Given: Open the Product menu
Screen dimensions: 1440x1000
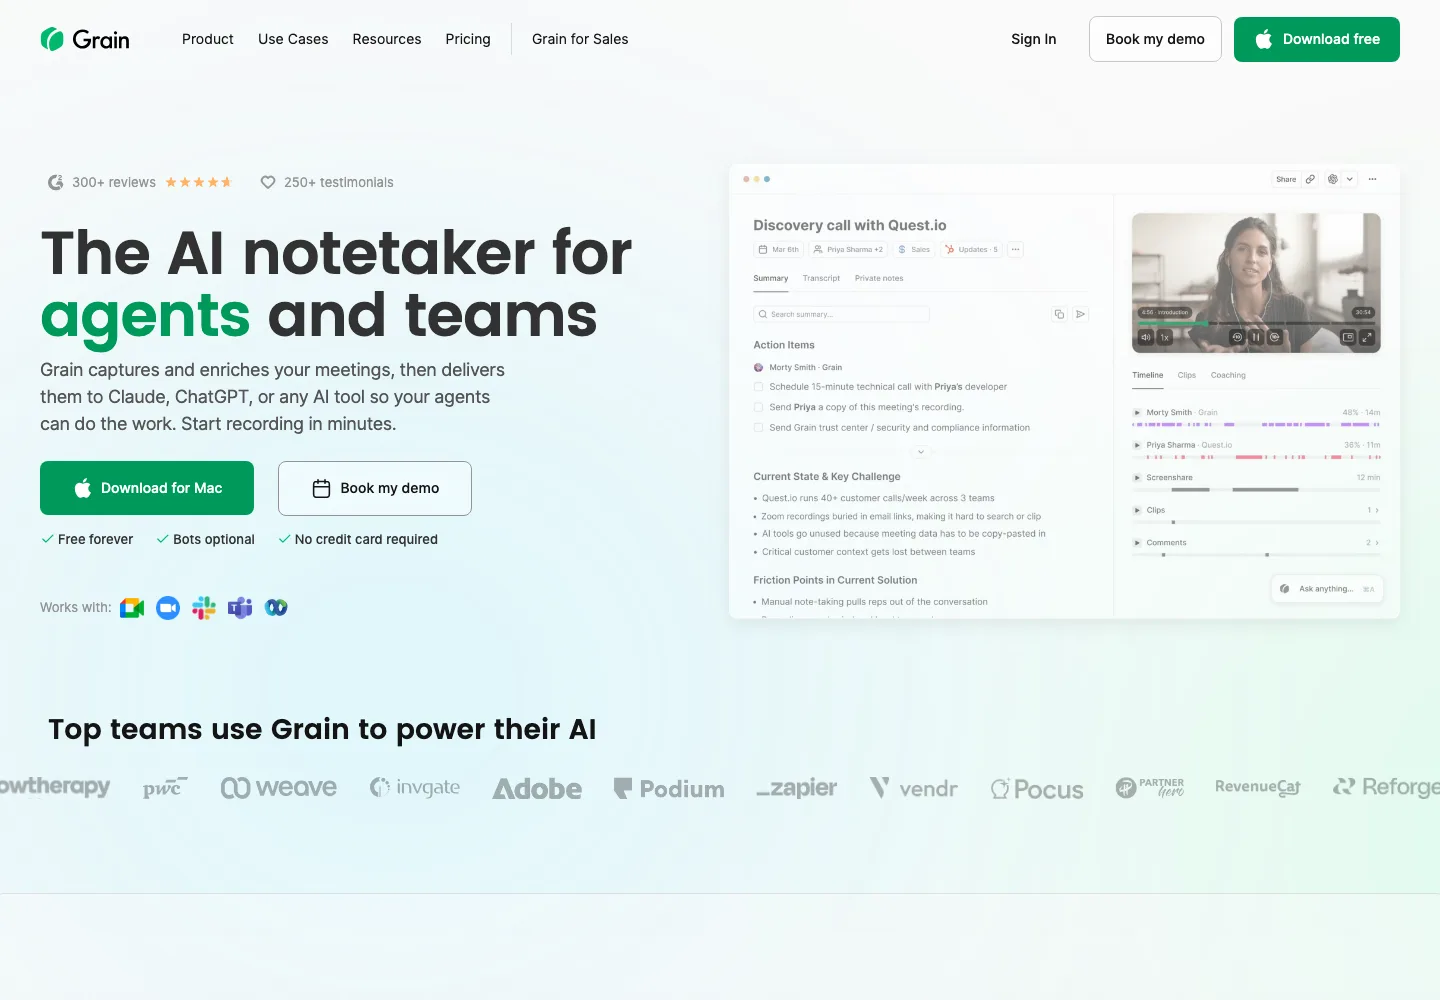Looking at the screenshot, I should click(x=208, y=39).
